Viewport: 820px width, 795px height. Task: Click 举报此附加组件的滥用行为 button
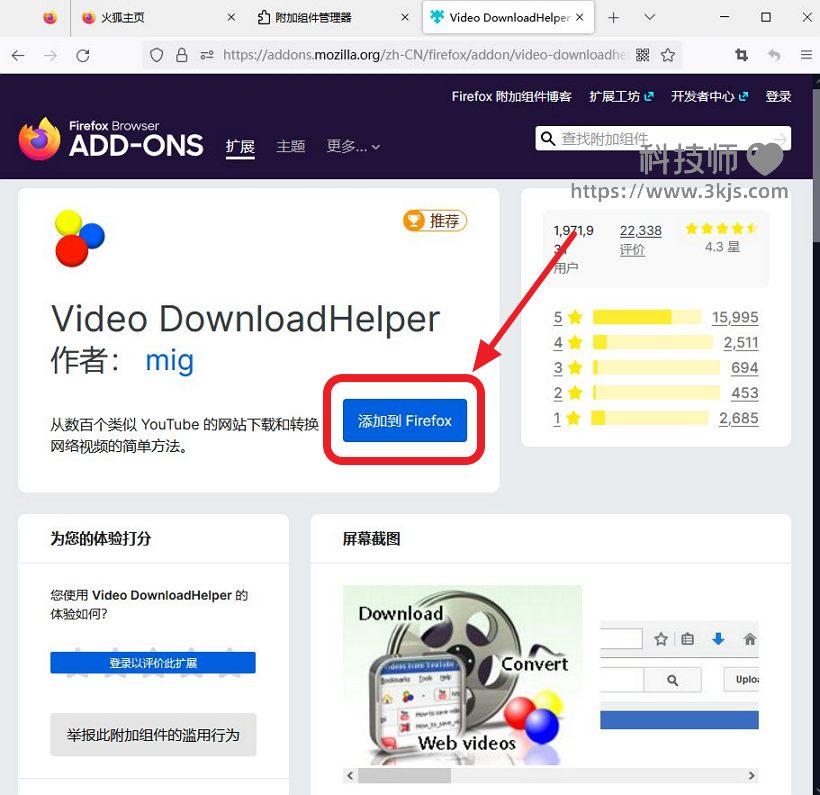(153, 735)
